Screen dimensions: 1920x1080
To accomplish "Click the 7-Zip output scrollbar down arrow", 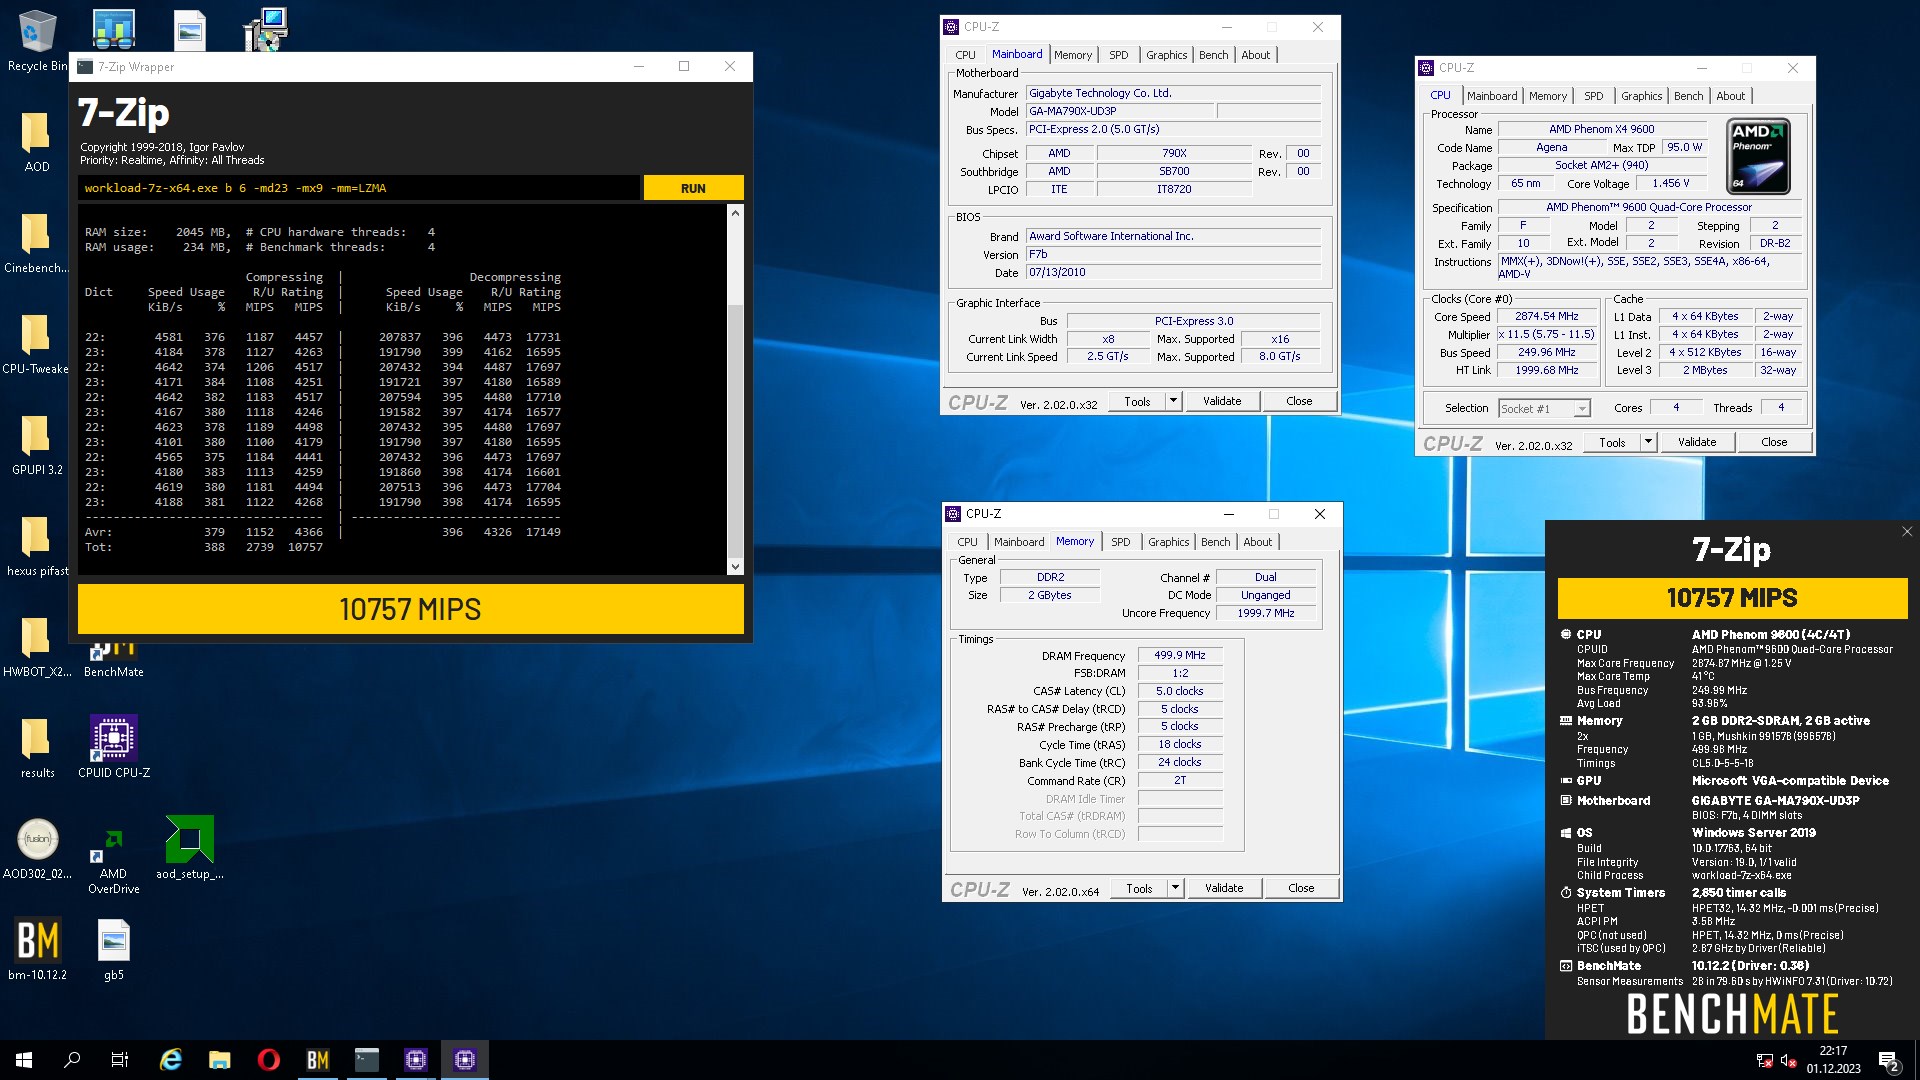I will tap(735, 567).
